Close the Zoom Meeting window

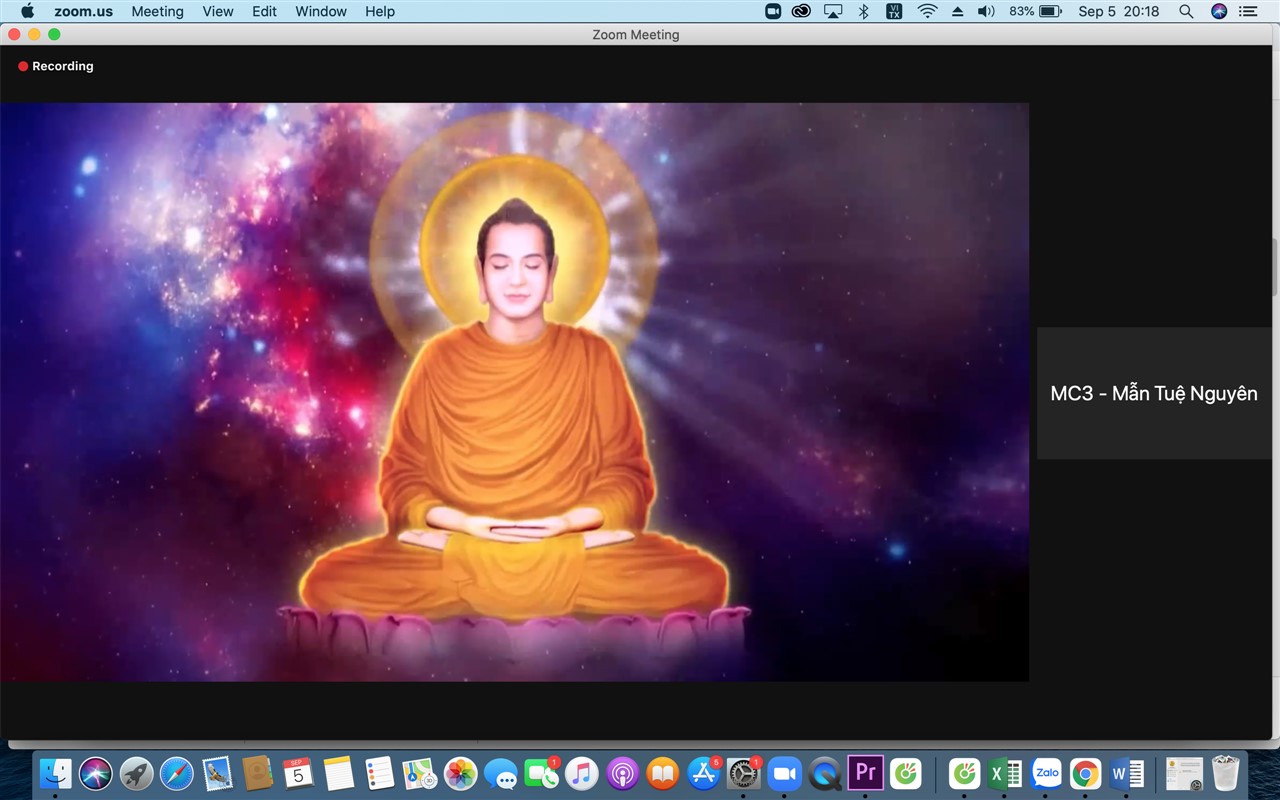coord(14,34)
